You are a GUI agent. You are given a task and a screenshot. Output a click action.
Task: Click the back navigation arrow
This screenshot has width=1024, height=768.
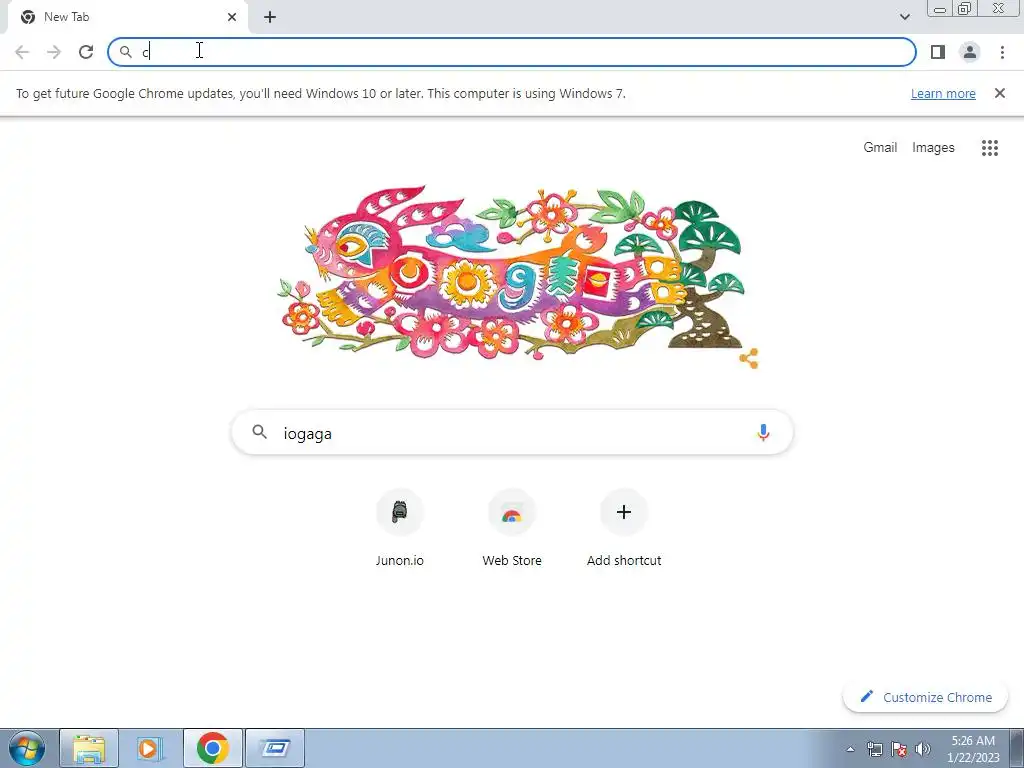(22, 52)
